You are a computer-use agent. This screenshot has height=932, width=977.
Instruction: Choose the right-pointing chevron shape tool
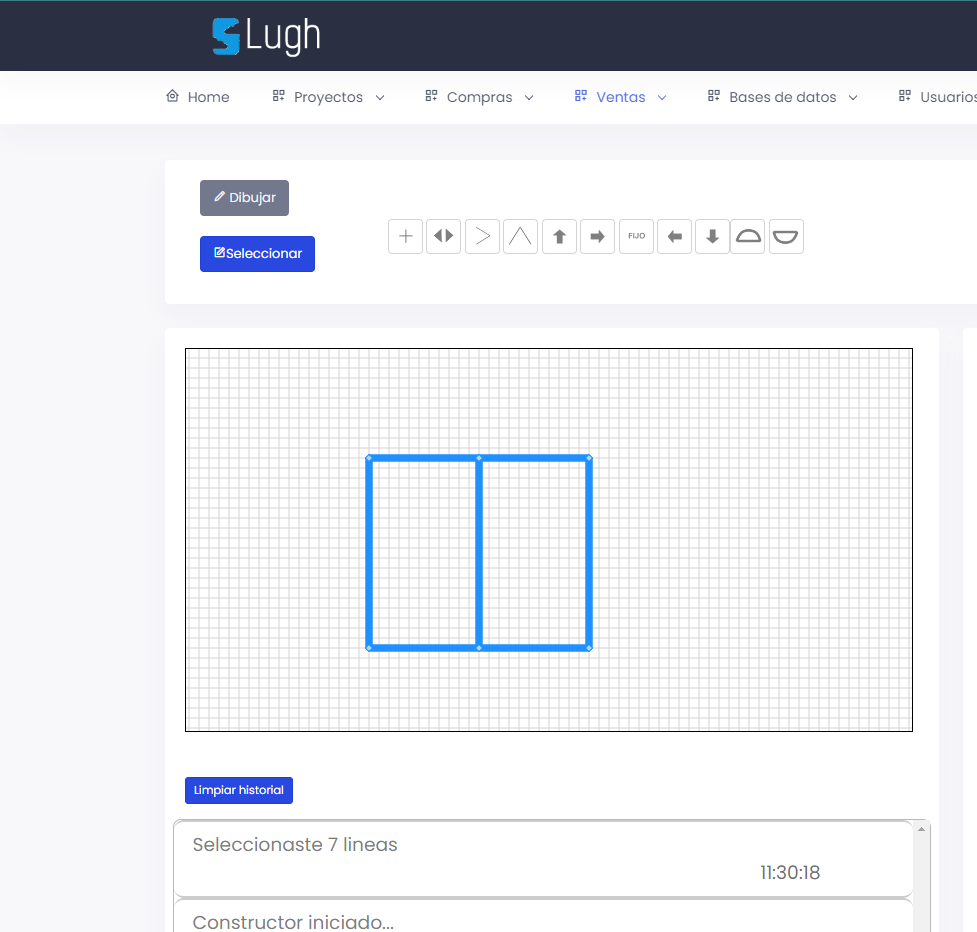coord(482,237)
